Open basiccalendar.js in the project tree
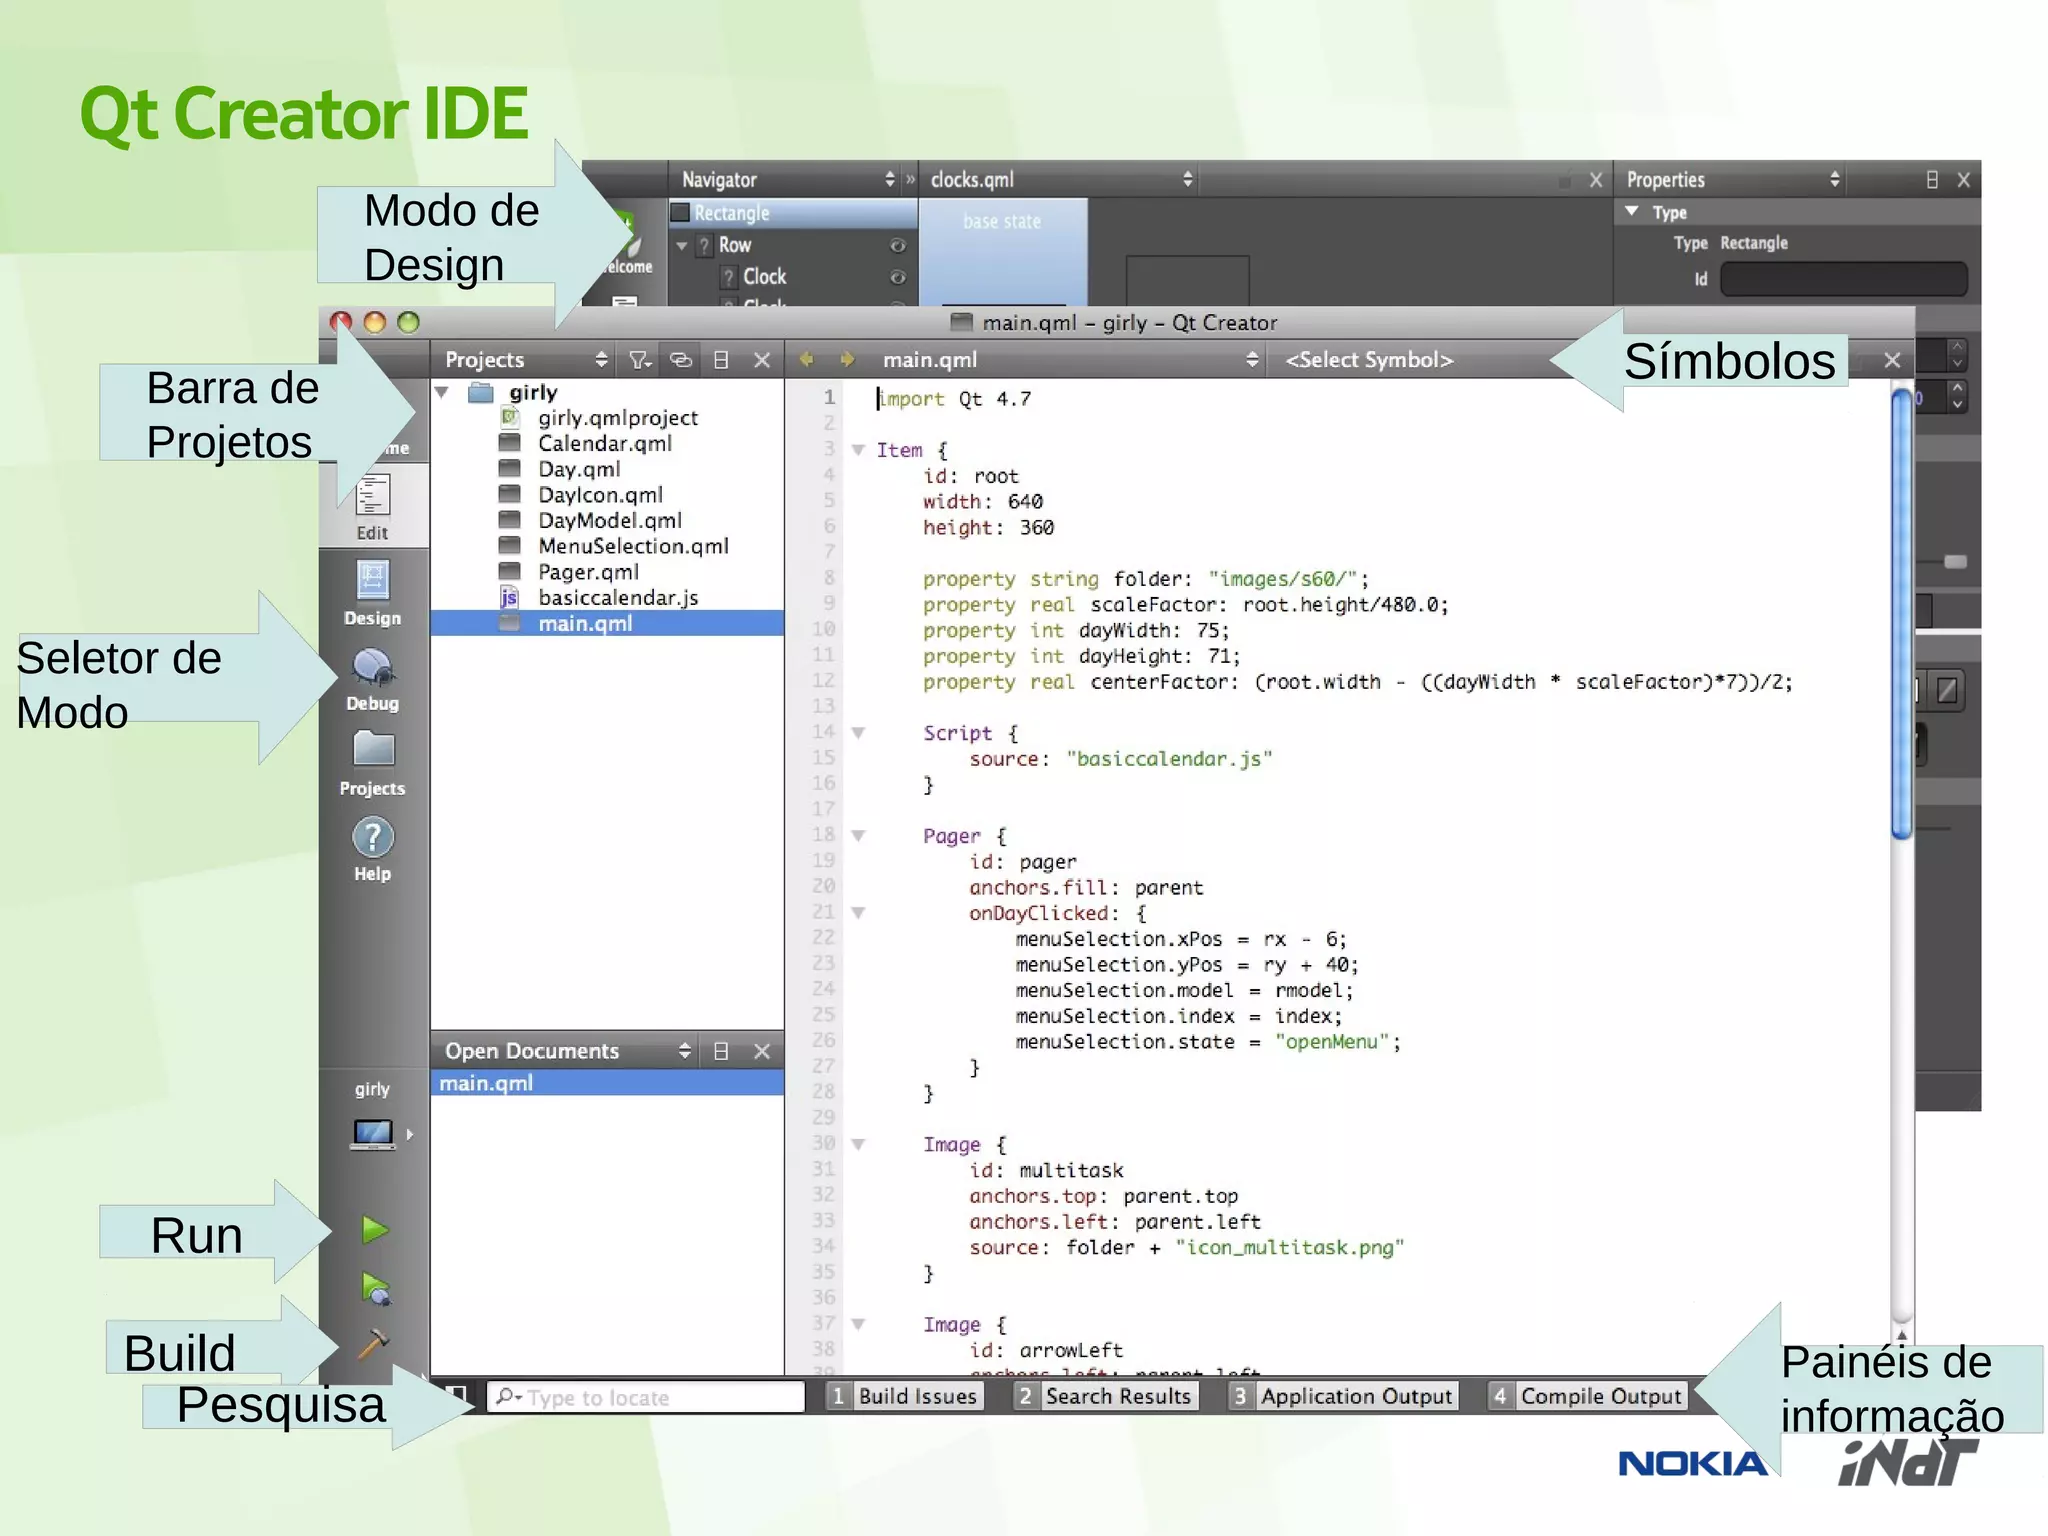 click(x=618, y=598)
